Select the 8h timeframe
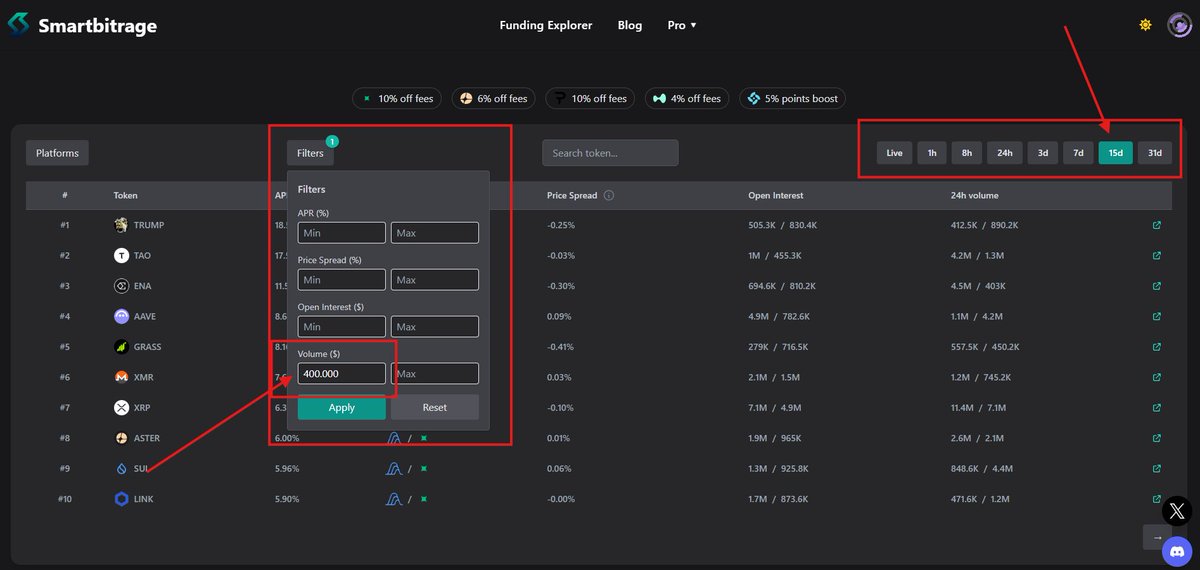The width and height of the screenshot is (1200, 570). pos(966,153)
